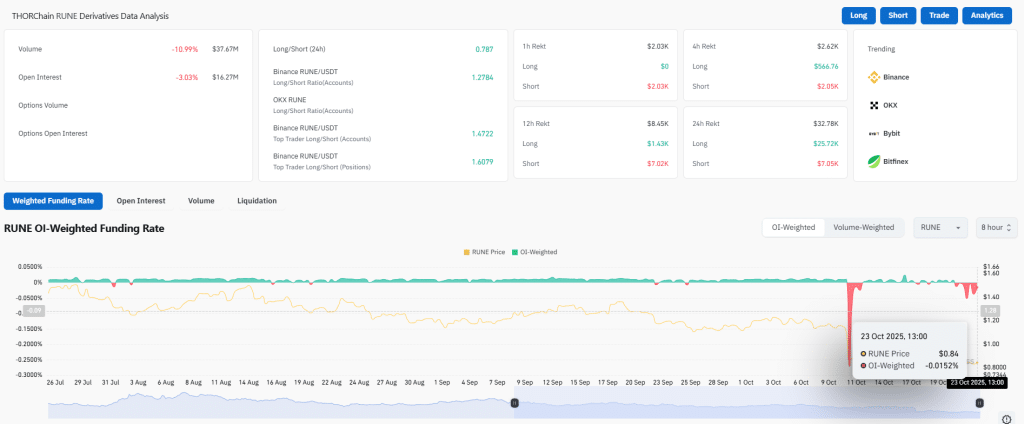1024x424 pixels.
Task: Click the right handle of the range slider
Action: pos(980,403)
